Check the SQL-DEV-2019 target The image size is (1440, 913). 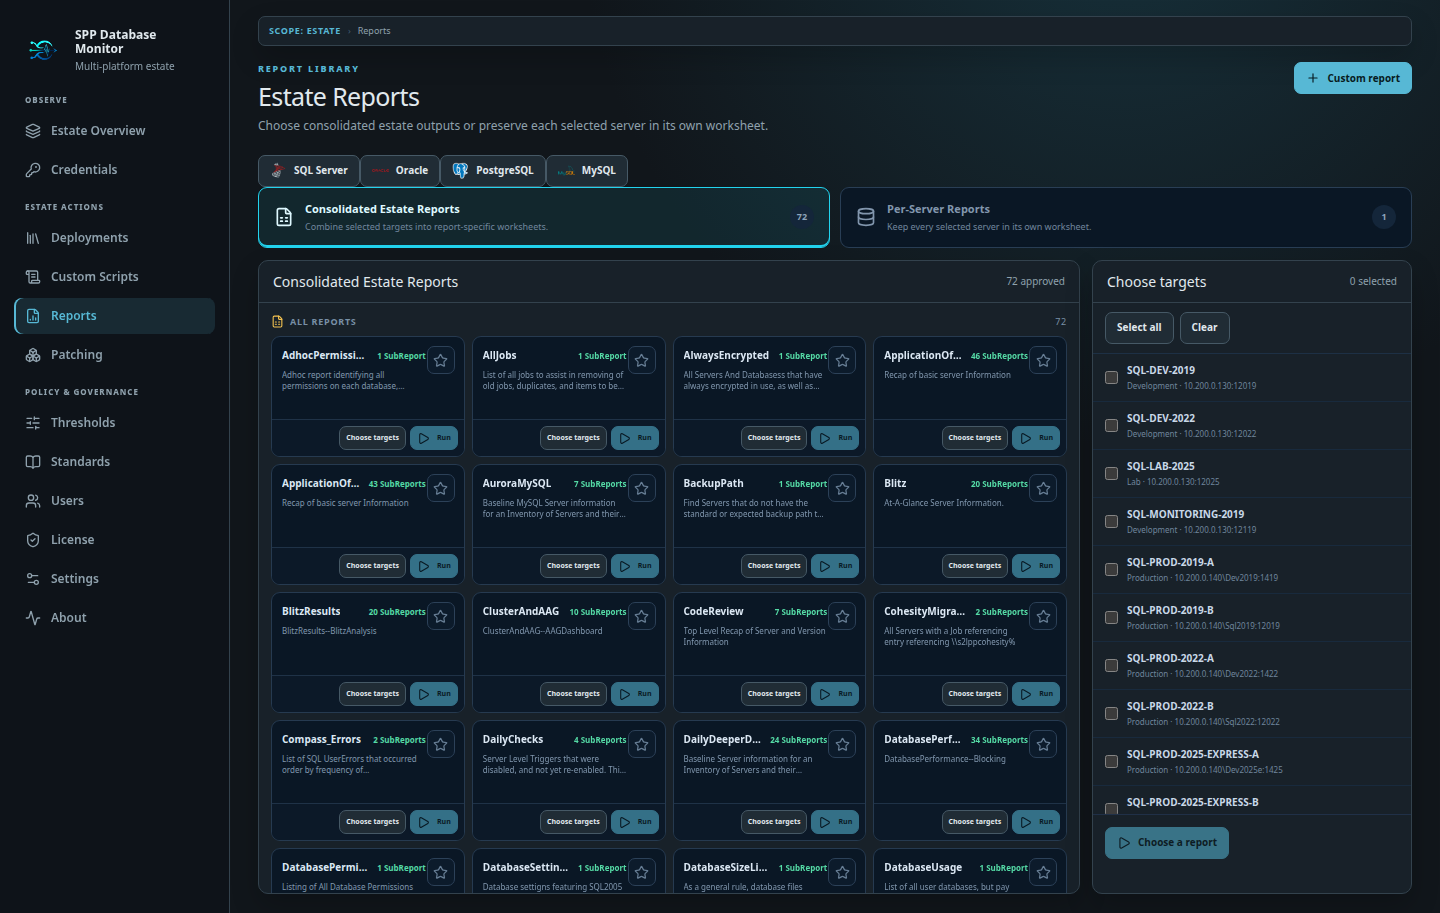[1111, 378]
